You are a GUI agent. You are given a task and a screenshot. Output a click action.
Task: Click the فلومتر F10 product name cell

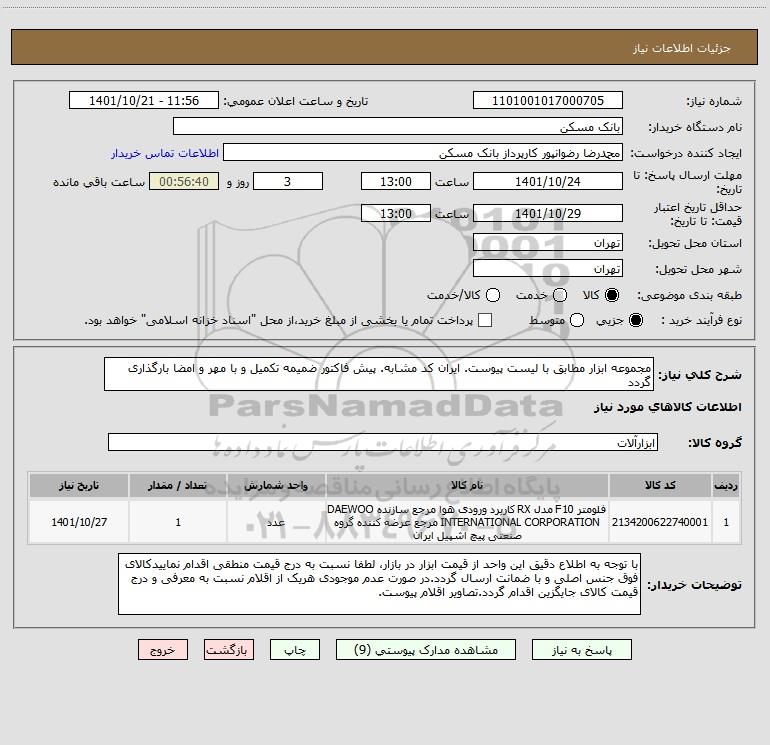click(x=467, y=522)
